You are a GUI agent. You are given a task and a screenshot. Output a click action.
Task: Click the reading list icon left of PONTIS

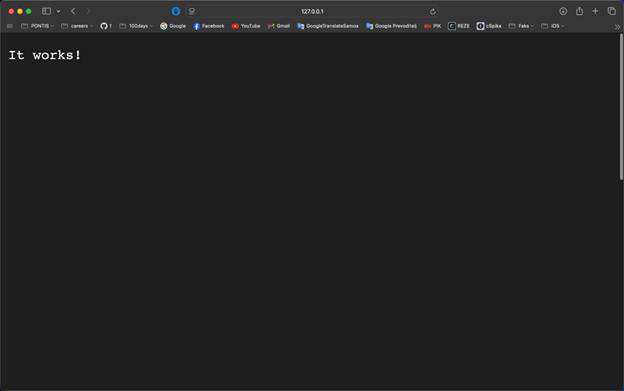pyautogui.click(x=10, y=26)
